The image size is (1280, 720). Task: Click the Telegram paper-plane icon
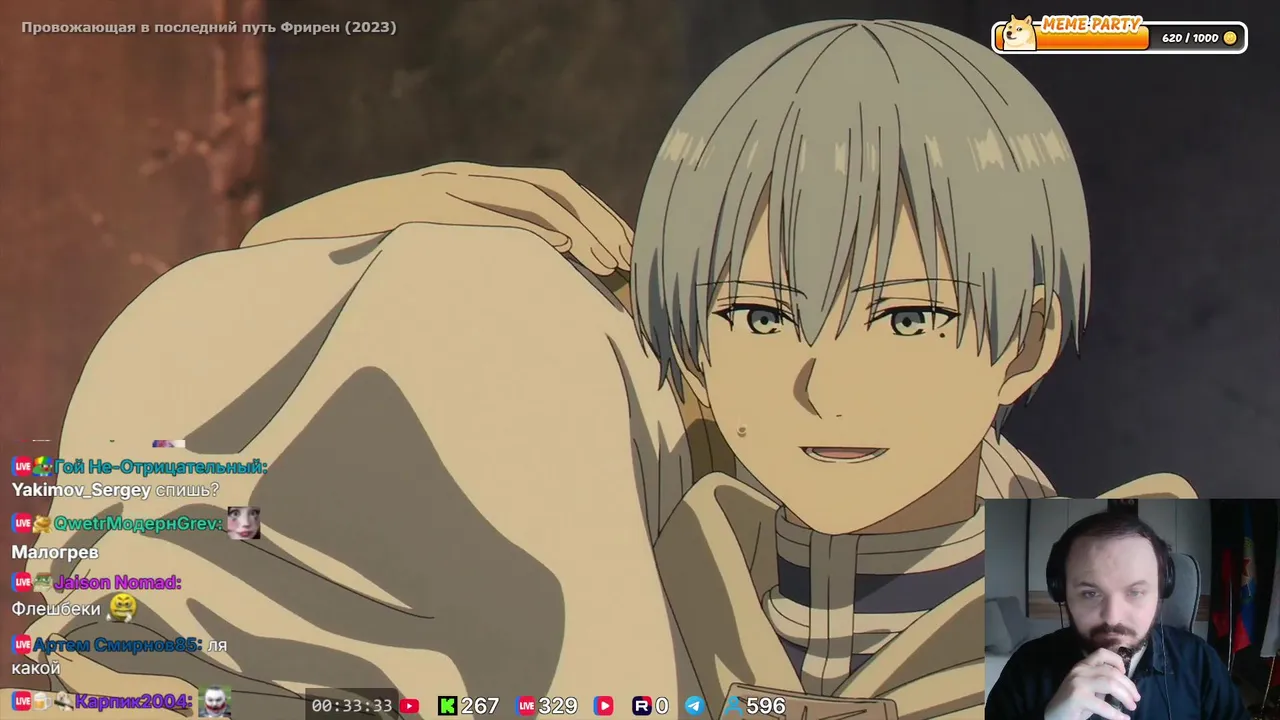pos(694,706)
